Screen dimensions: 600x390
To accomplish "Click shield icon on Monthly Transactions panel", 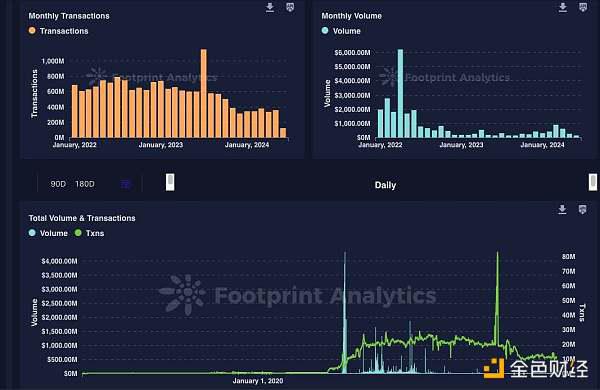I will tap(290, 7).
